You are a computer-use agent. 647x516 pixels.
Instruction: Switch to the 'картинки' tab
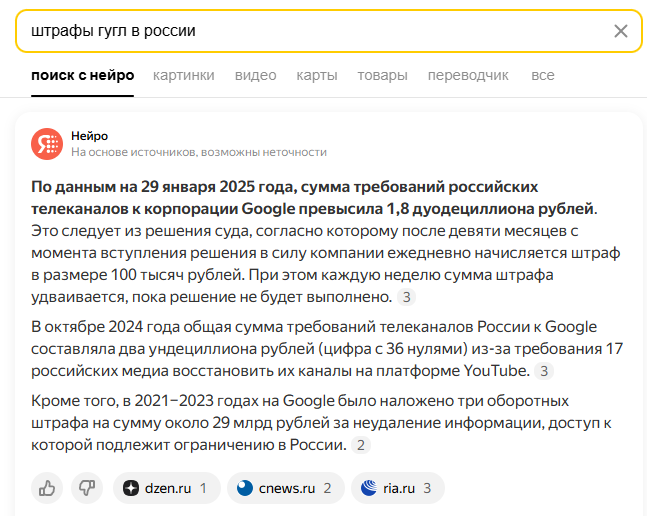pyautogui.click(x=184, y=75)
